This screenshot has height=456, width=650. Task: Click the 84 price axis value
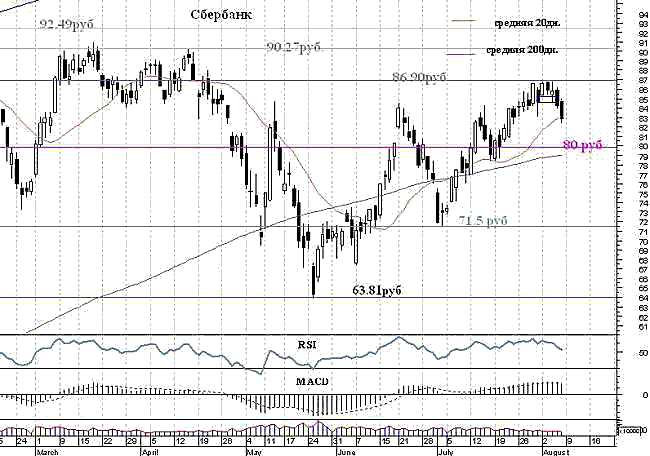[643, 109]
